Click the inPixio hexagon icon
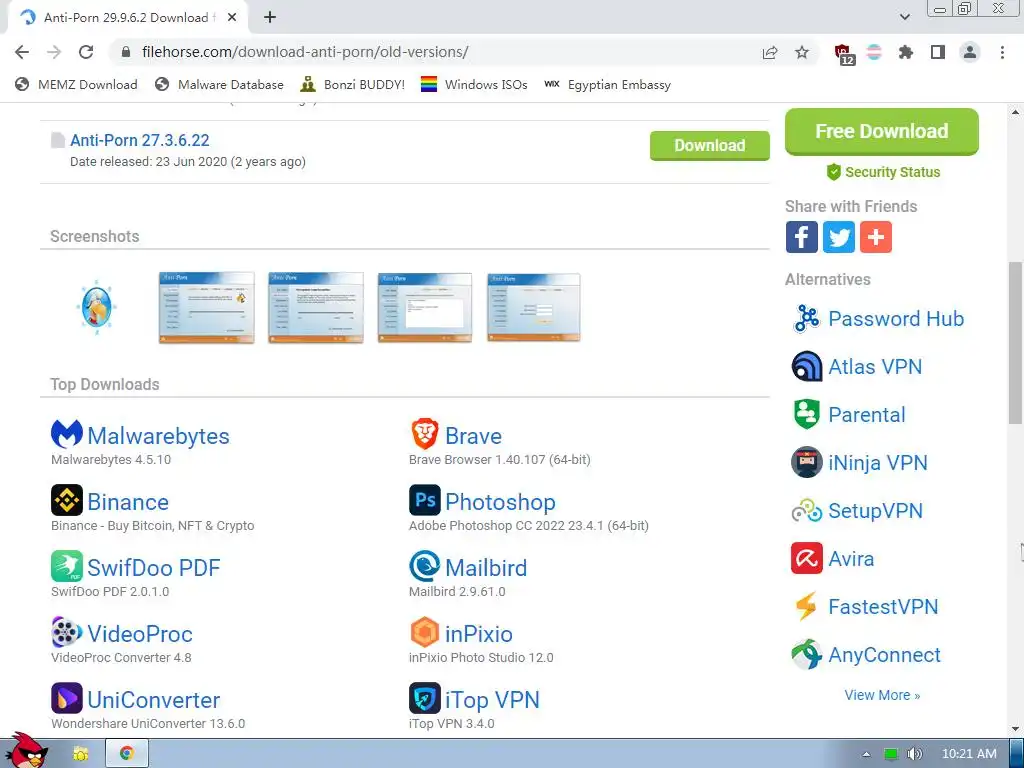The height and width of the screenshot is (768, 1024). (x=424, y=632)
